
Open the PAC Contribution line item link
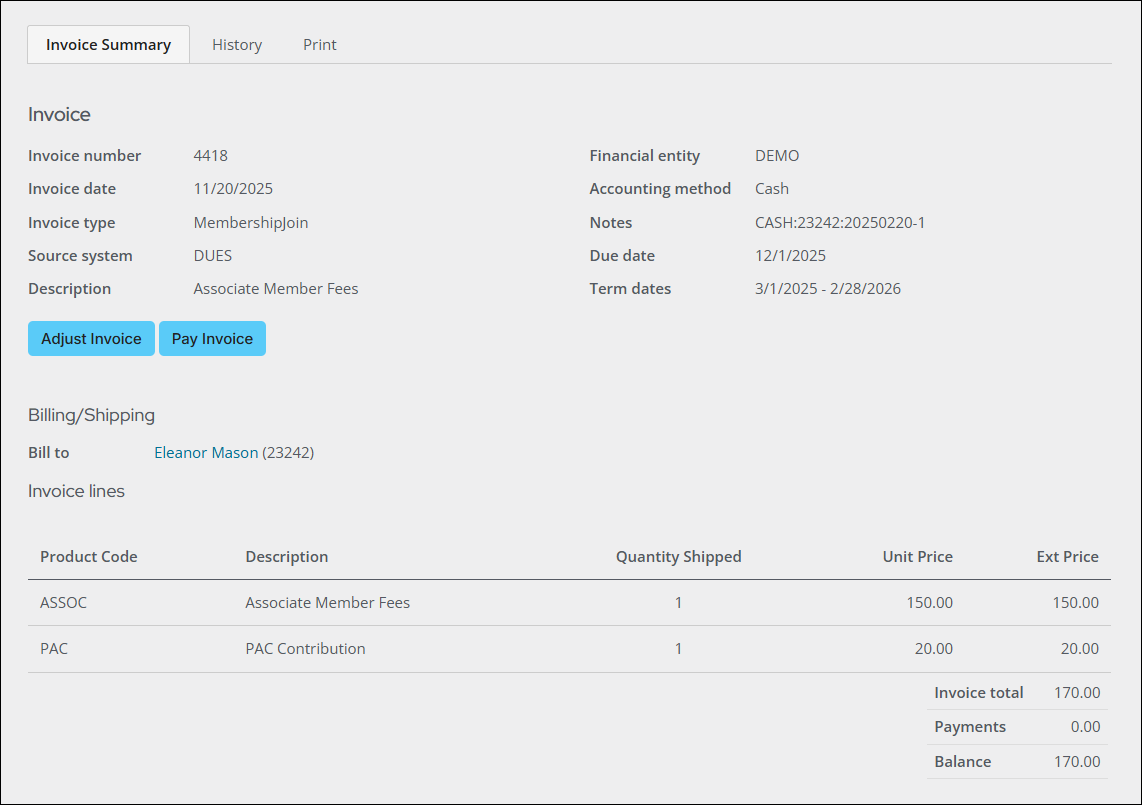click(305, 648)
